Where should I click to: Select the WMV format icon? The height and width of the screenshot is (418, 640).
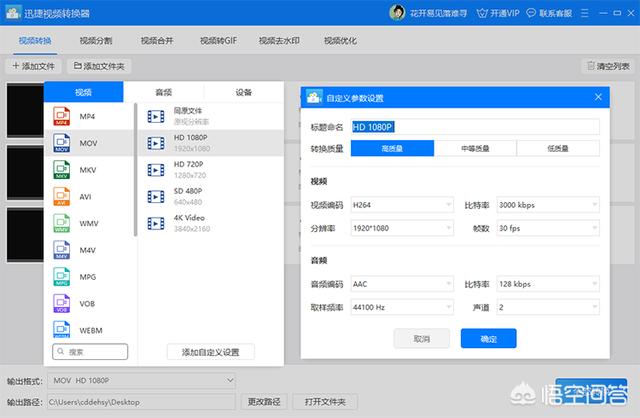[60, 224]
